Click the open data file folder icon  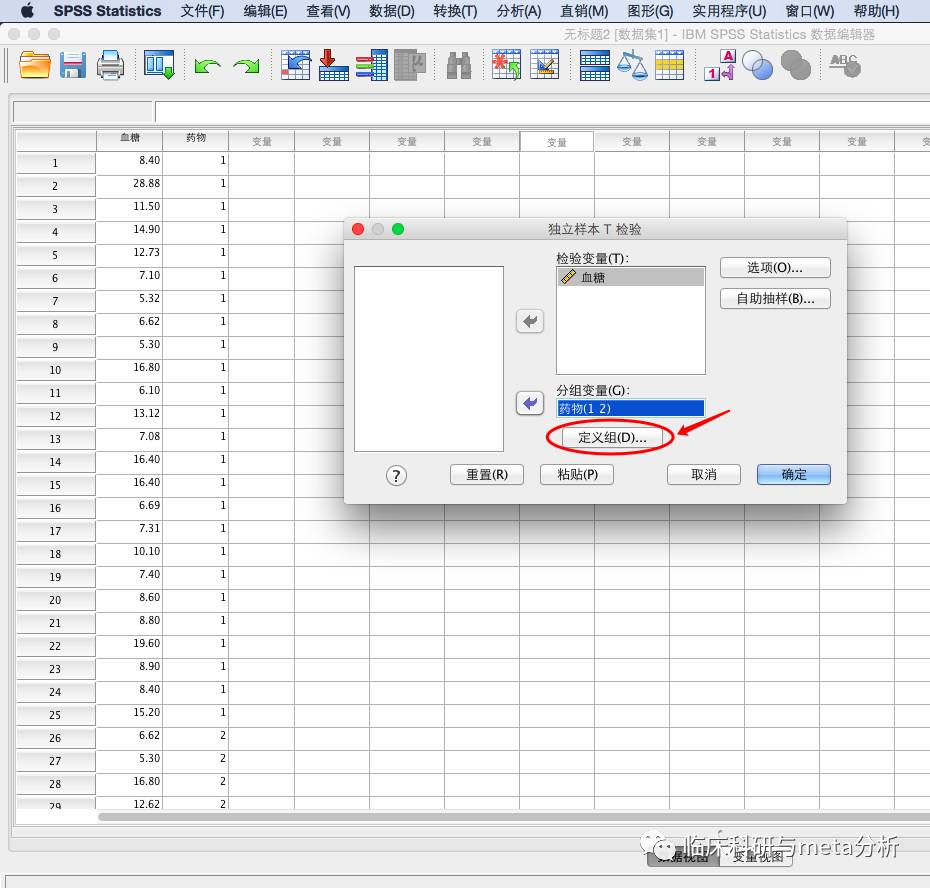[x=35, y=66]
